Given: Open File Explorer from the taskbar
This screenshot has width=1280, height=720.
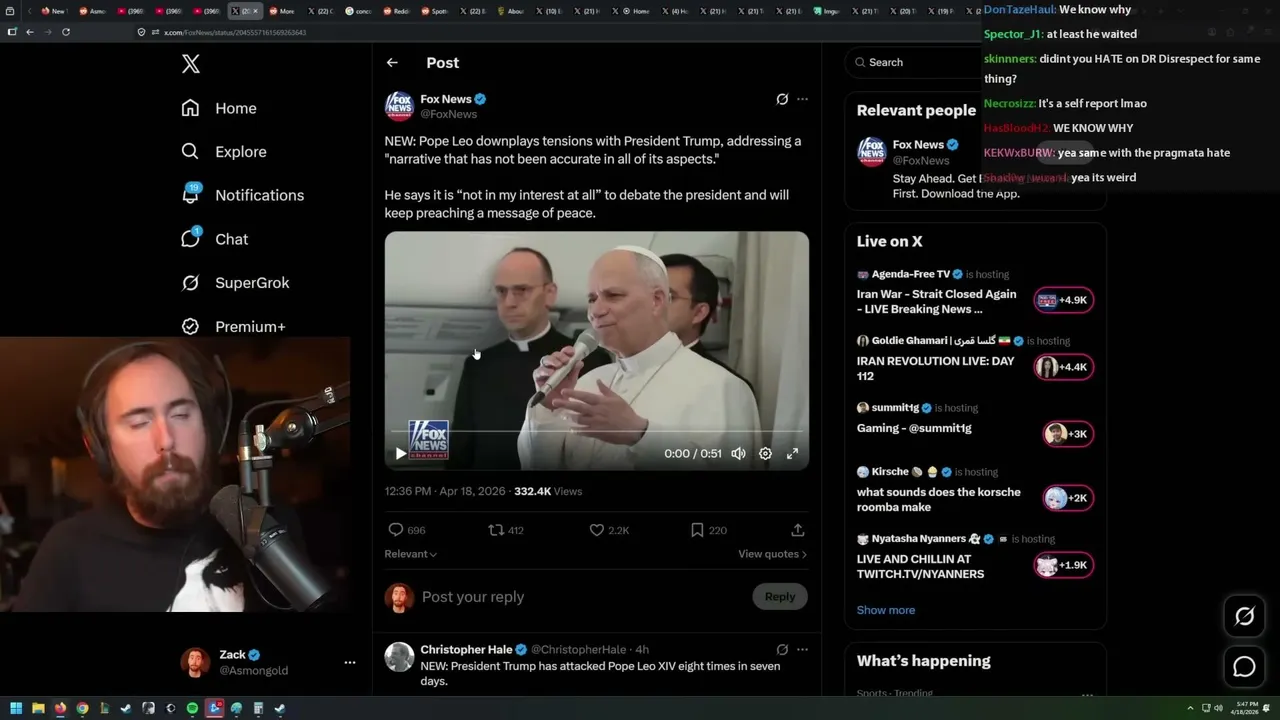Looking at the screenshot, I should [x=38, y=709].
